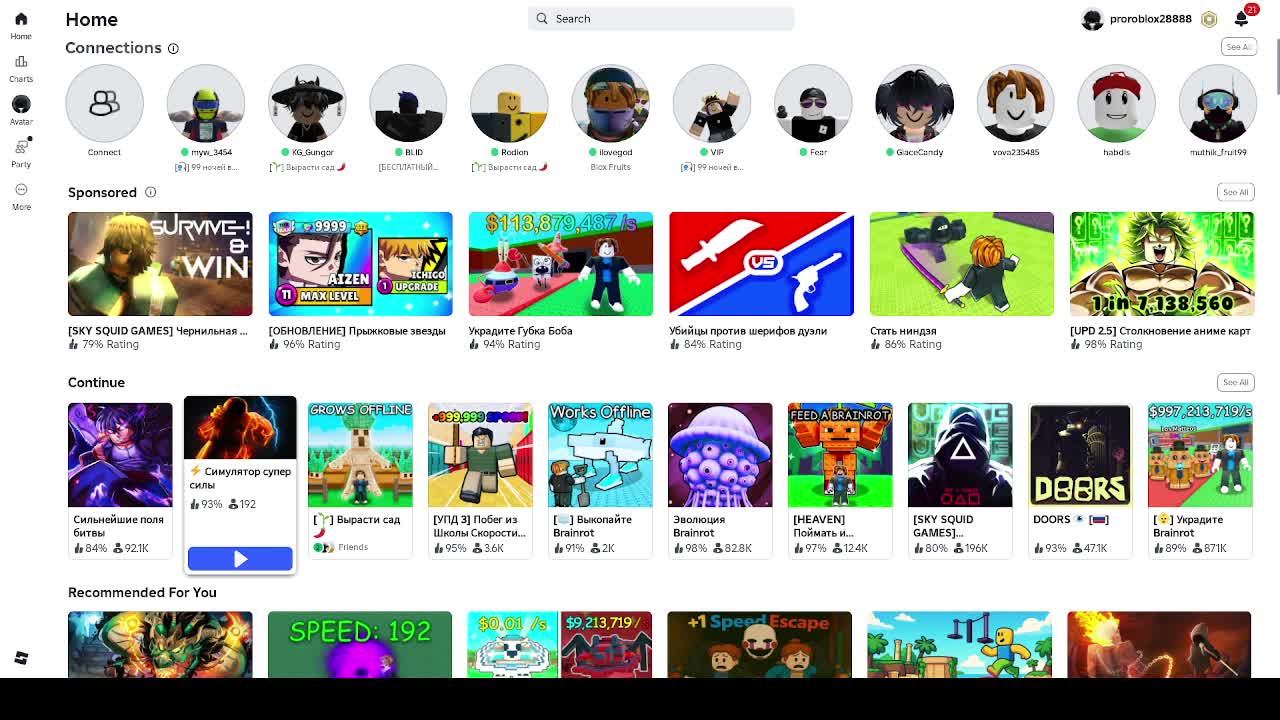This screenshot has width=1280, height=720.
Task: Open Эволюция Brainrot game card
Action: (720, 480)
